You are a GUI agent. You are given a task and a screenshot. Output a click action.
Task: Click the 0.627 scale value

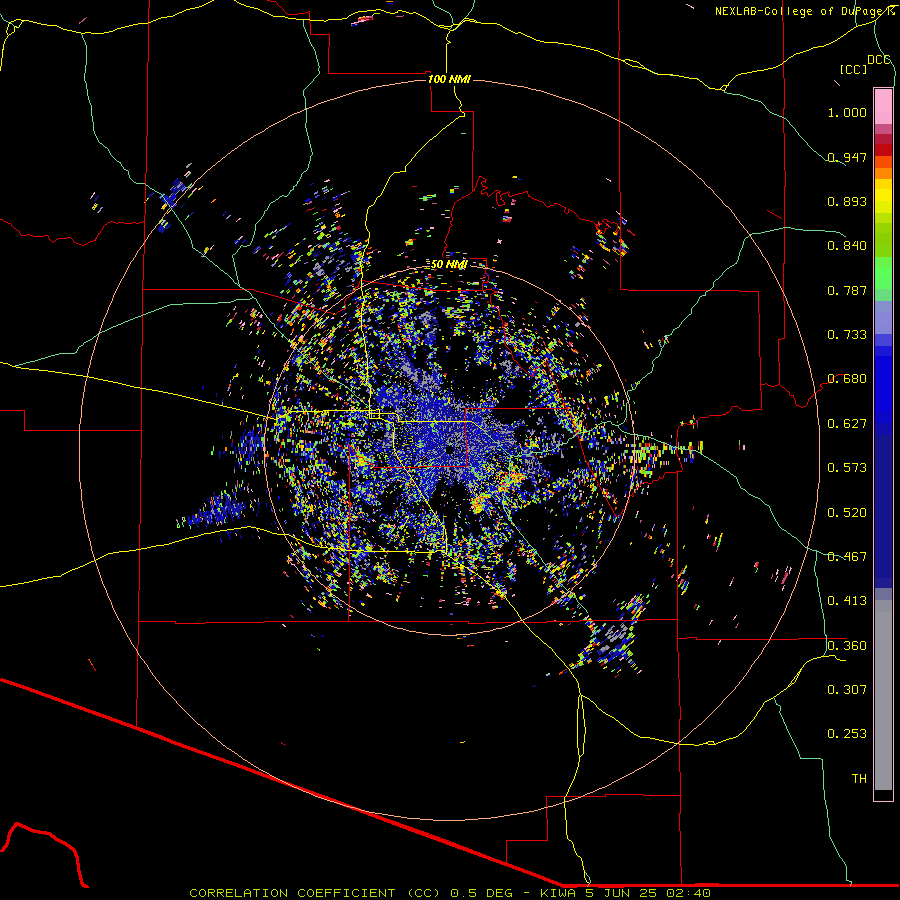point(847,424)
